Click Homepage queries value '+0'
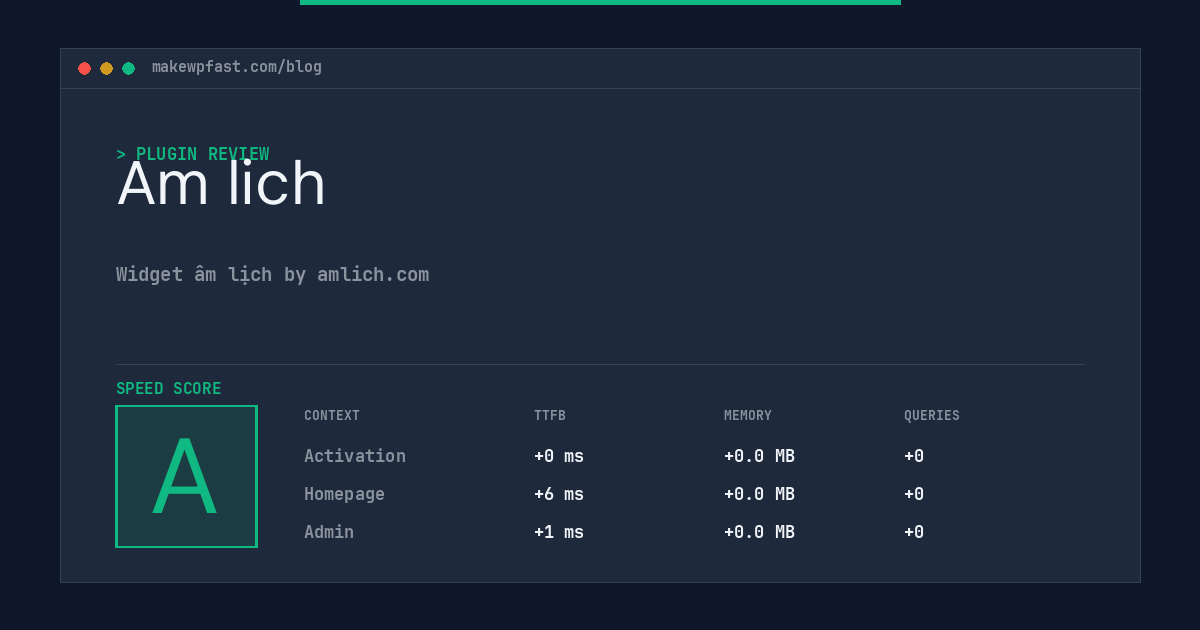 click(x=914, y=494)
